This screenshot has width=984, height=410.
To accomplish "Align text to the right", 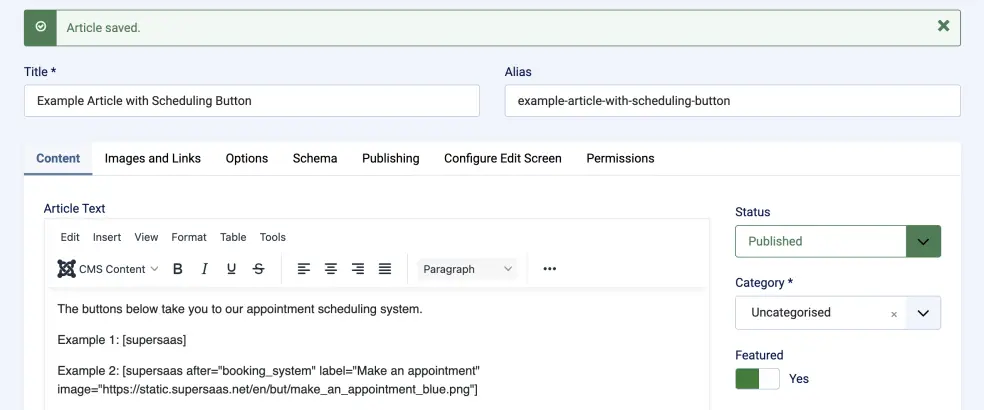I will pyautogui.click(x=358, y=269).
